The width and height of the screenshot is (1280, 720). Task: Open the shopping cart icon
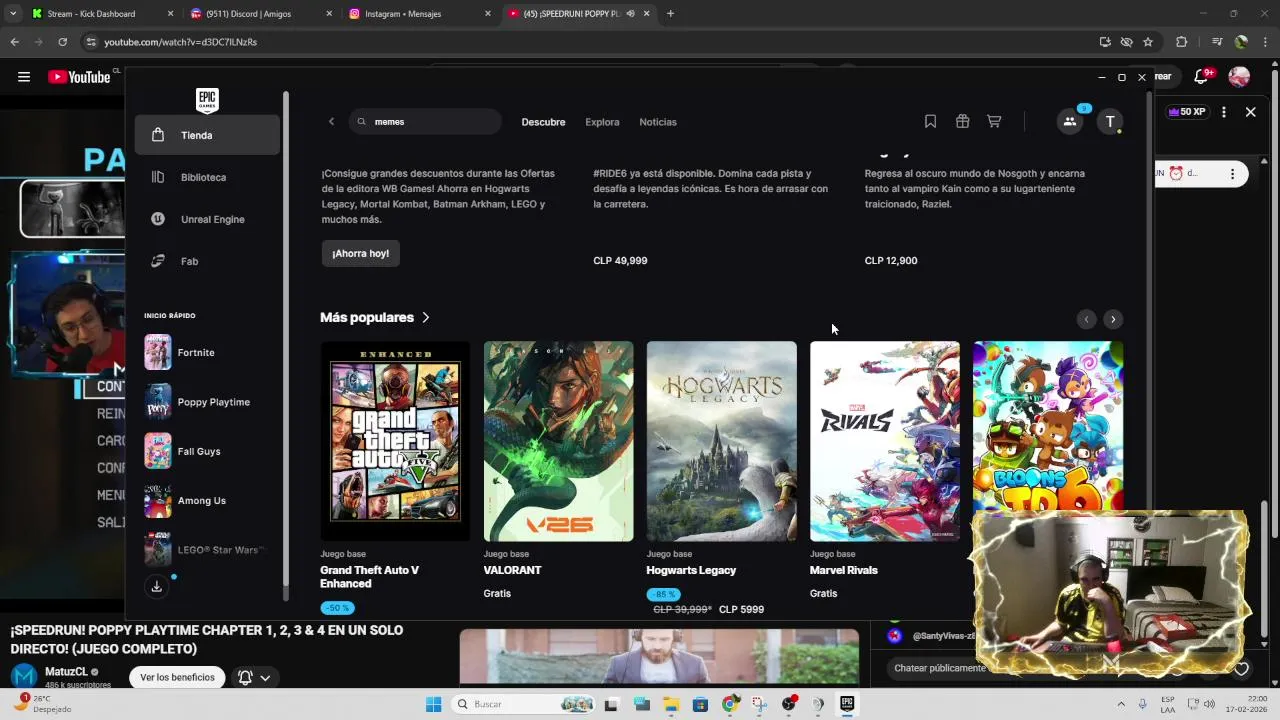click(x=994, y=121)
